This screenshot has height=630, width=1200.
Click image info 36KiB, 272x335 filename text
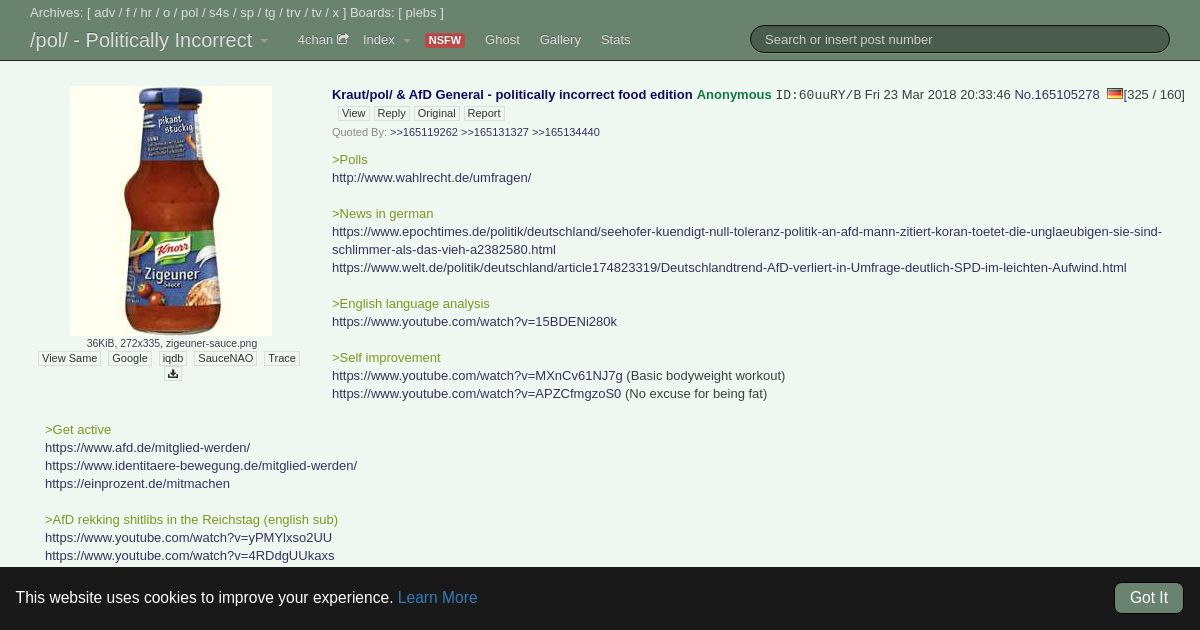click(x=171, y=343)
